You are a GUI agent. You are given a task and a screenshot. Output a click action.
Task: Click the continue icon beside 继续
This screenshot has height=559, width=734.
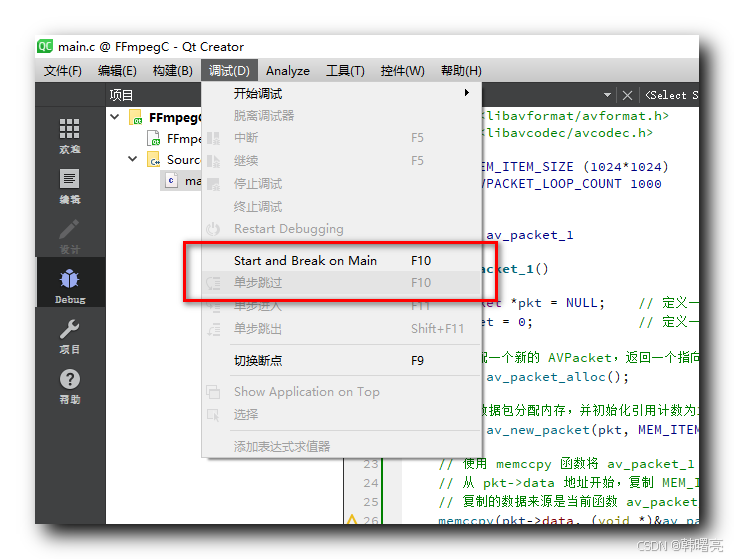click(213, 161)
